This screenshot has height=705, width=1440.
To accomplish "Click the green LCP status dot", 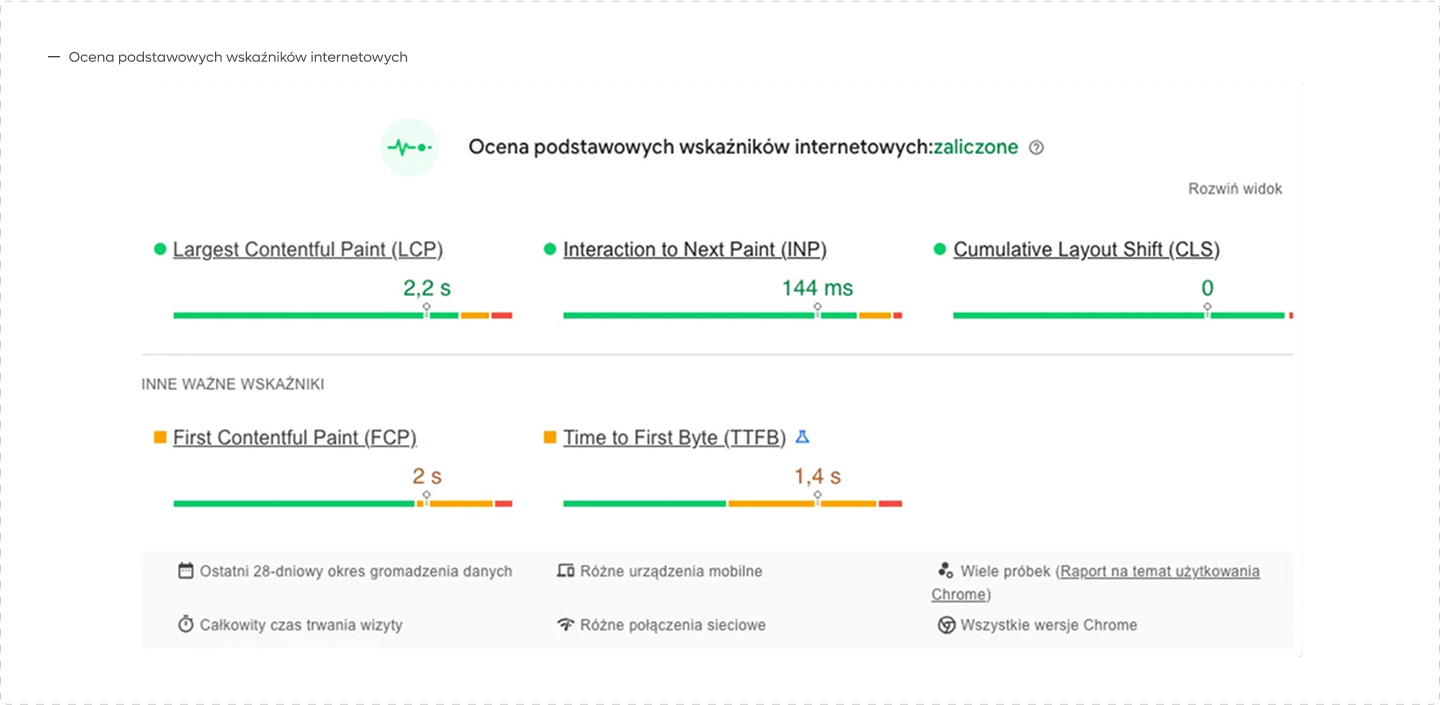I will (x=160, y=249).
